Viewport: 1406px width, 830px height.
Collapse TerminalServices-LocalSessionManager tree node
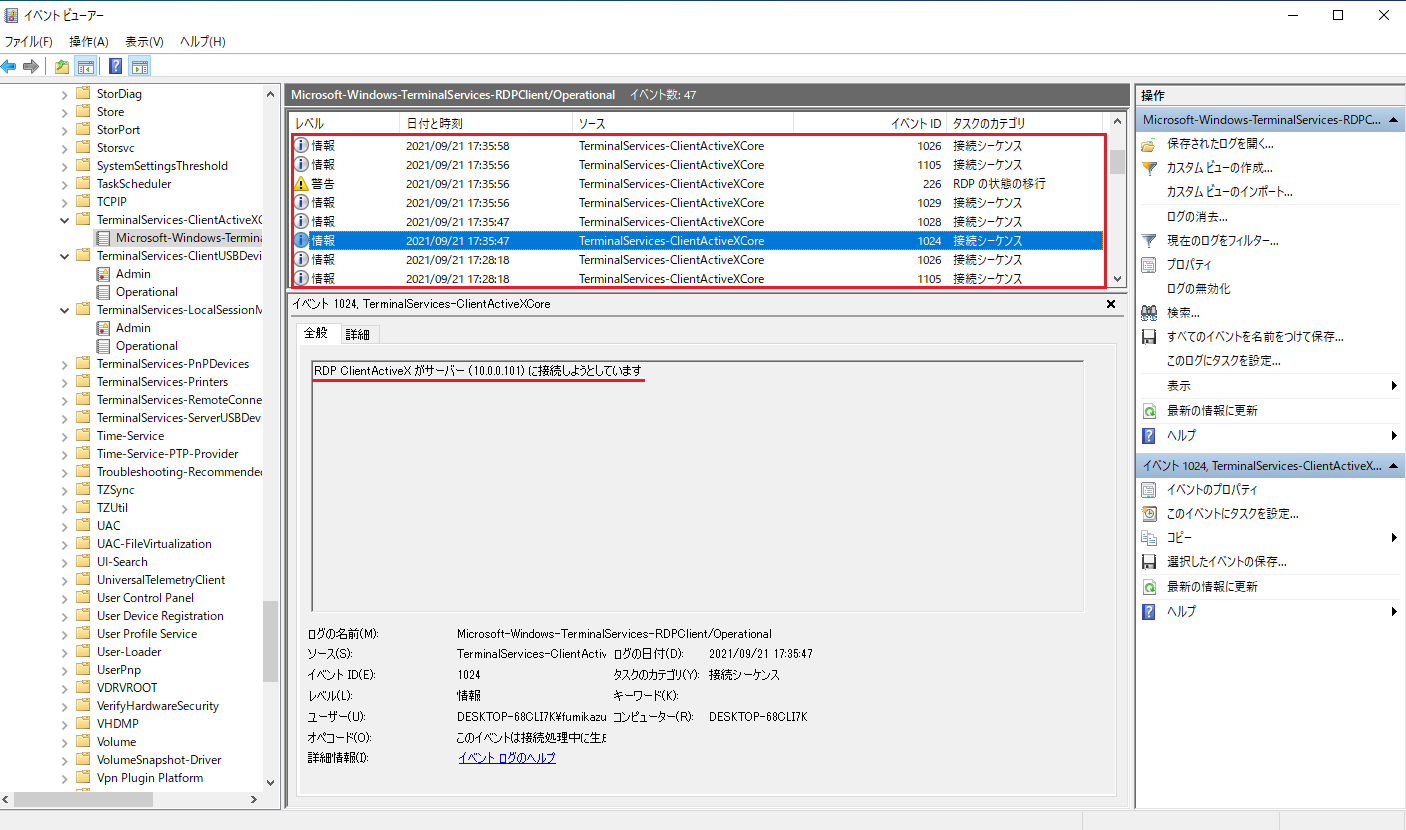[65, 310]
